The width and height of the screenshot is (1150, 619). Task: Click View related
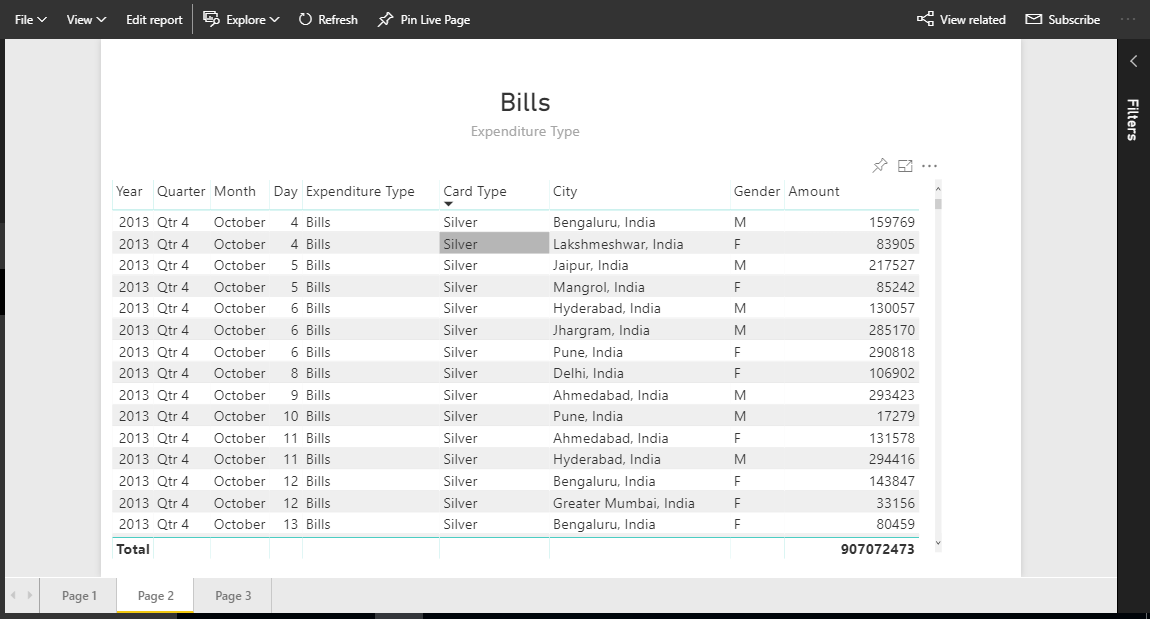point(962,19)
